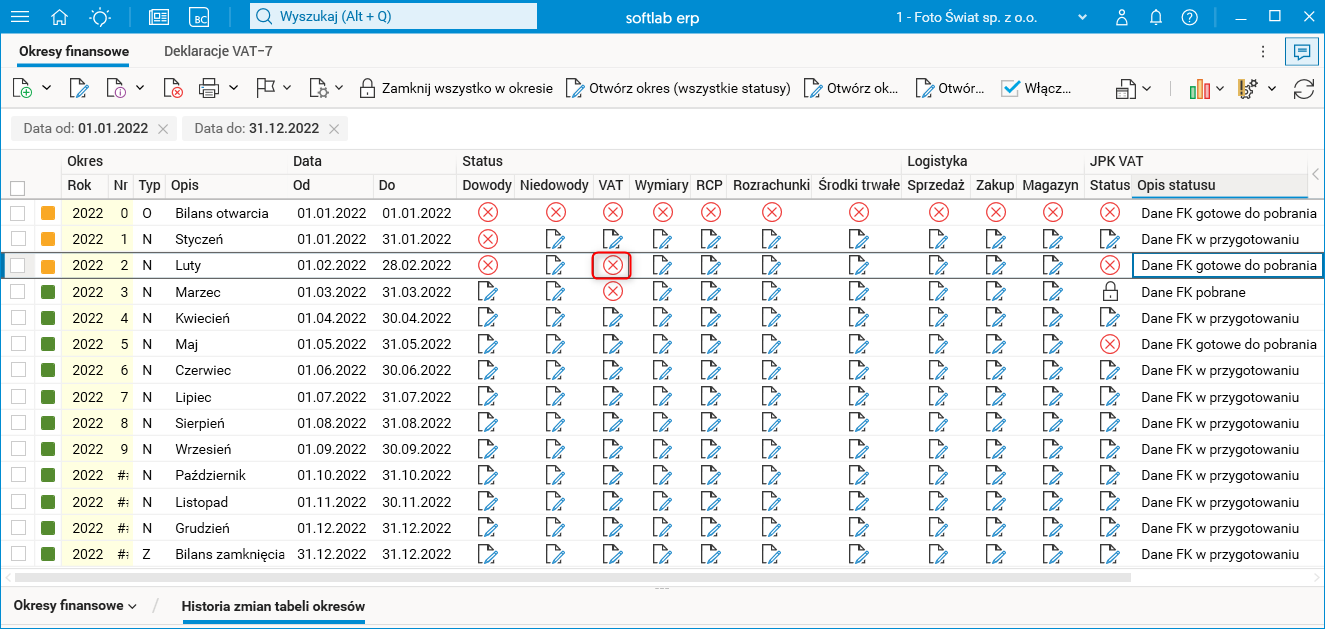The height and width of the screenshot is (629, 1325).
Task: Edit the selected period icon
Action: pyautogui.click(x=79, y=88)
